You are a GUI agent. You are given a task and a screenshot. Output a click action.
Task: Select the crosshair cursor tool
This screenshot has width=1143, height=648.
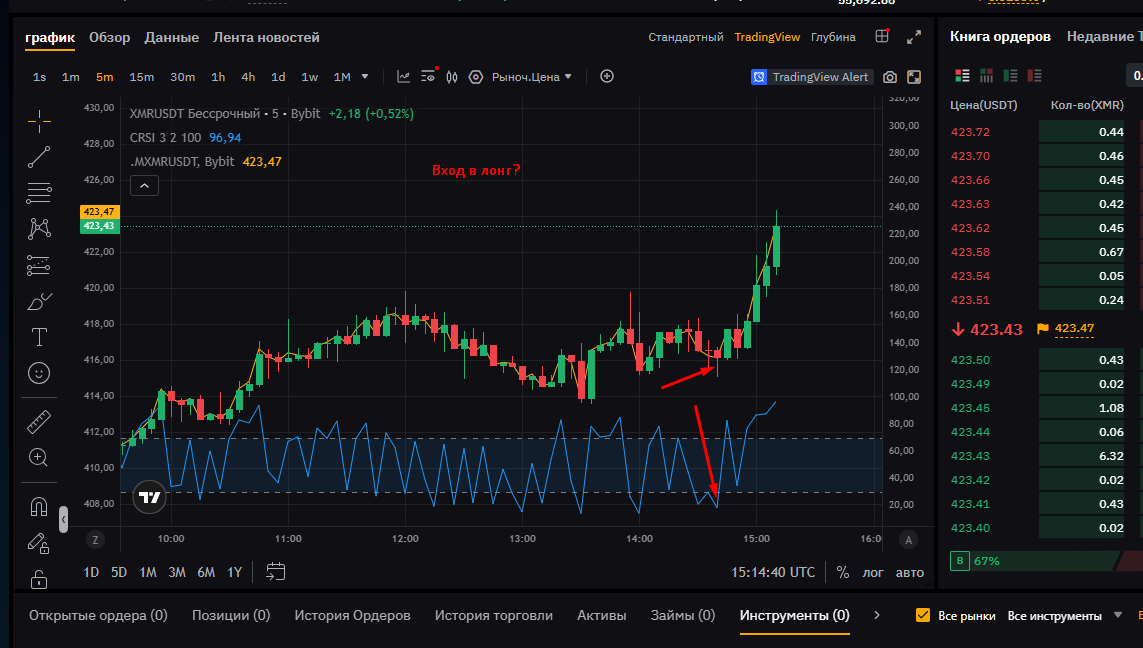click(x=39, y=121)
